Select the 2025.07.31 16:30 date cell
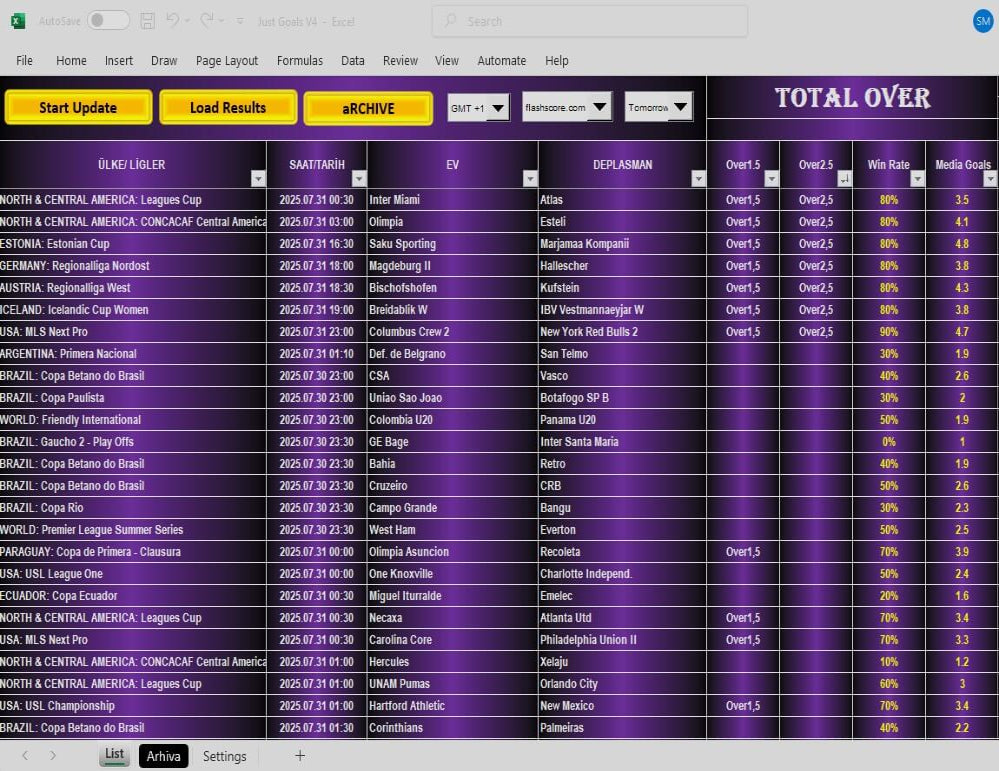Viewport: 999px width, 771px height. (317, 243)
